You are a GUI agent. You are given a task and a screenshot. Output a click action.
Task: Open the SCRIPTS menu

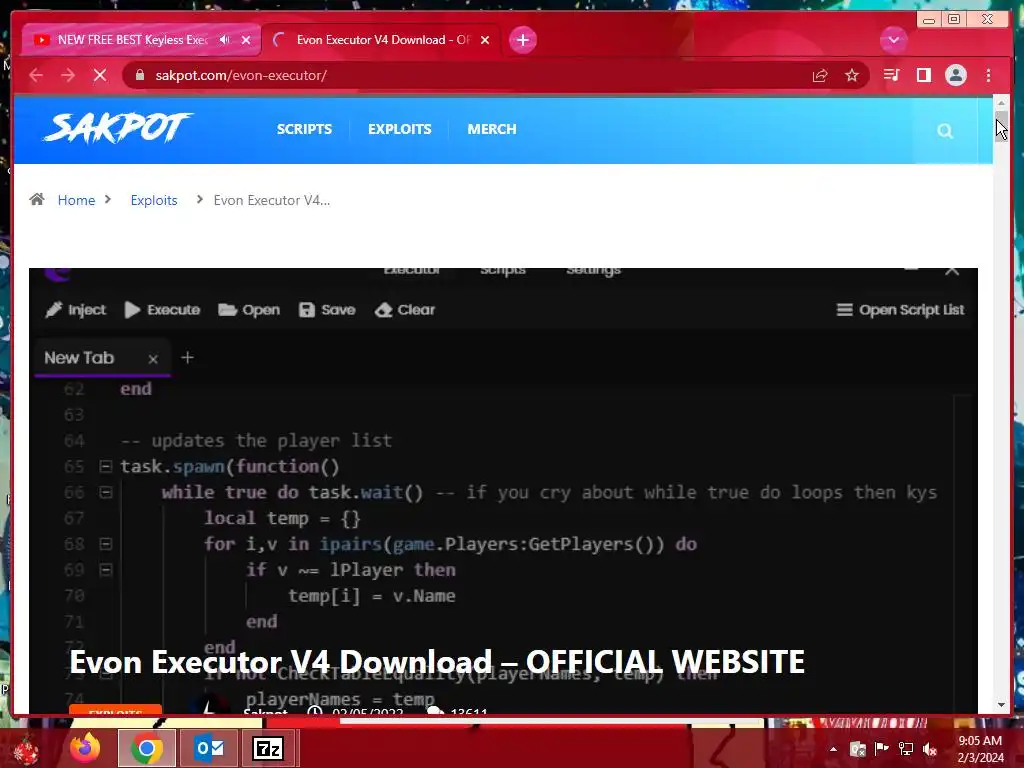pos(304,129)
